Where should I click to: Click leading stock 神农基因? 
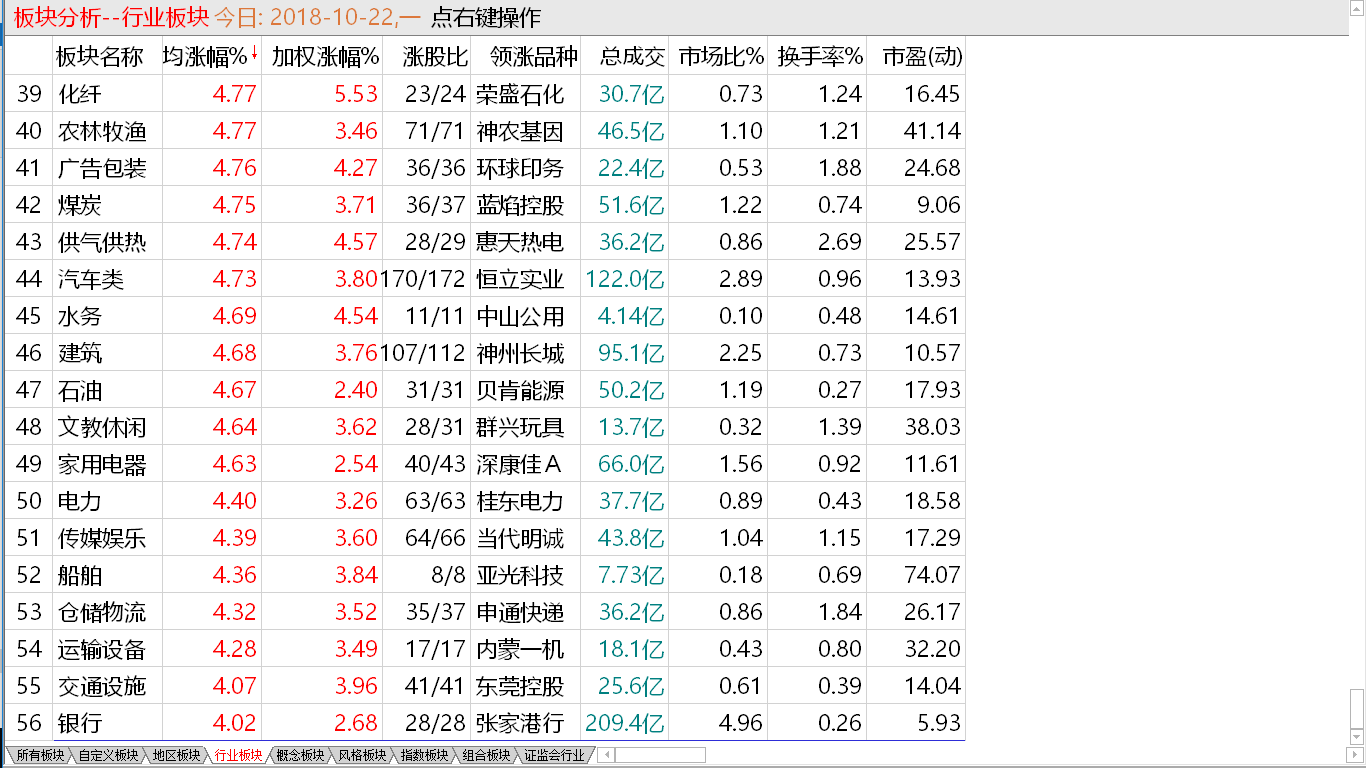pyautogui.click(x=520, y=131)
